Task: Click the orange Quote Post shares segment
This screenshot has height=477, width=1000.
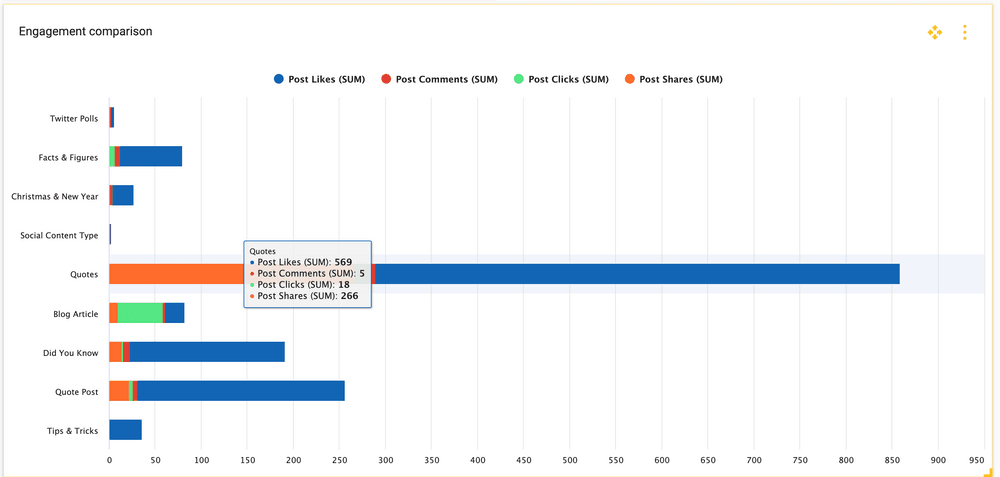Action: 119,391
